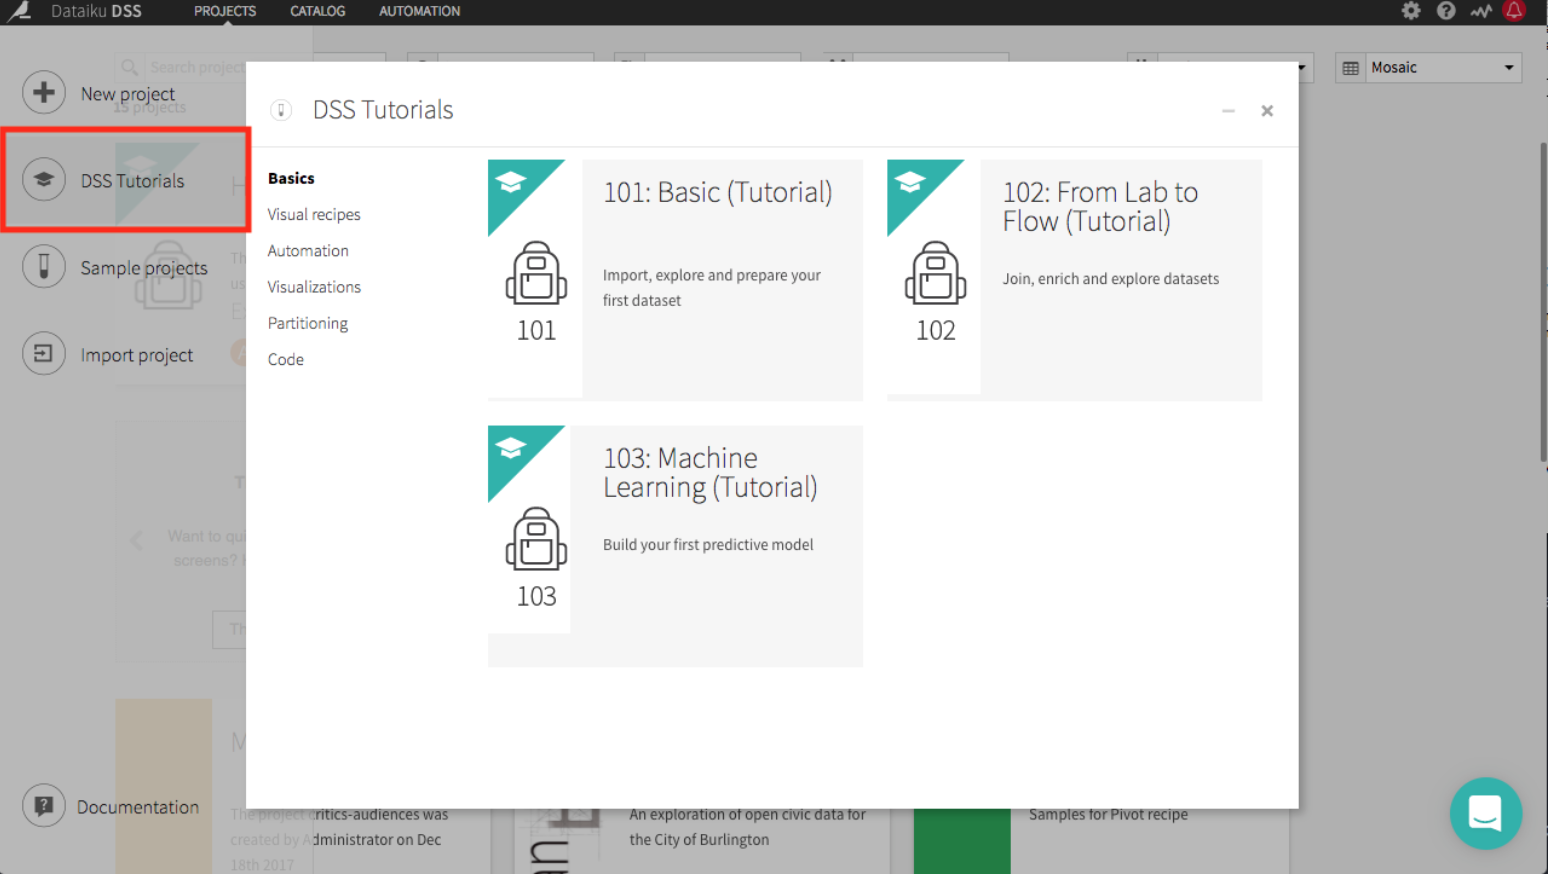The image size is (1548, 874).
Task: Click 'Build your first predictive model' text
Action: tap(708, 544)
